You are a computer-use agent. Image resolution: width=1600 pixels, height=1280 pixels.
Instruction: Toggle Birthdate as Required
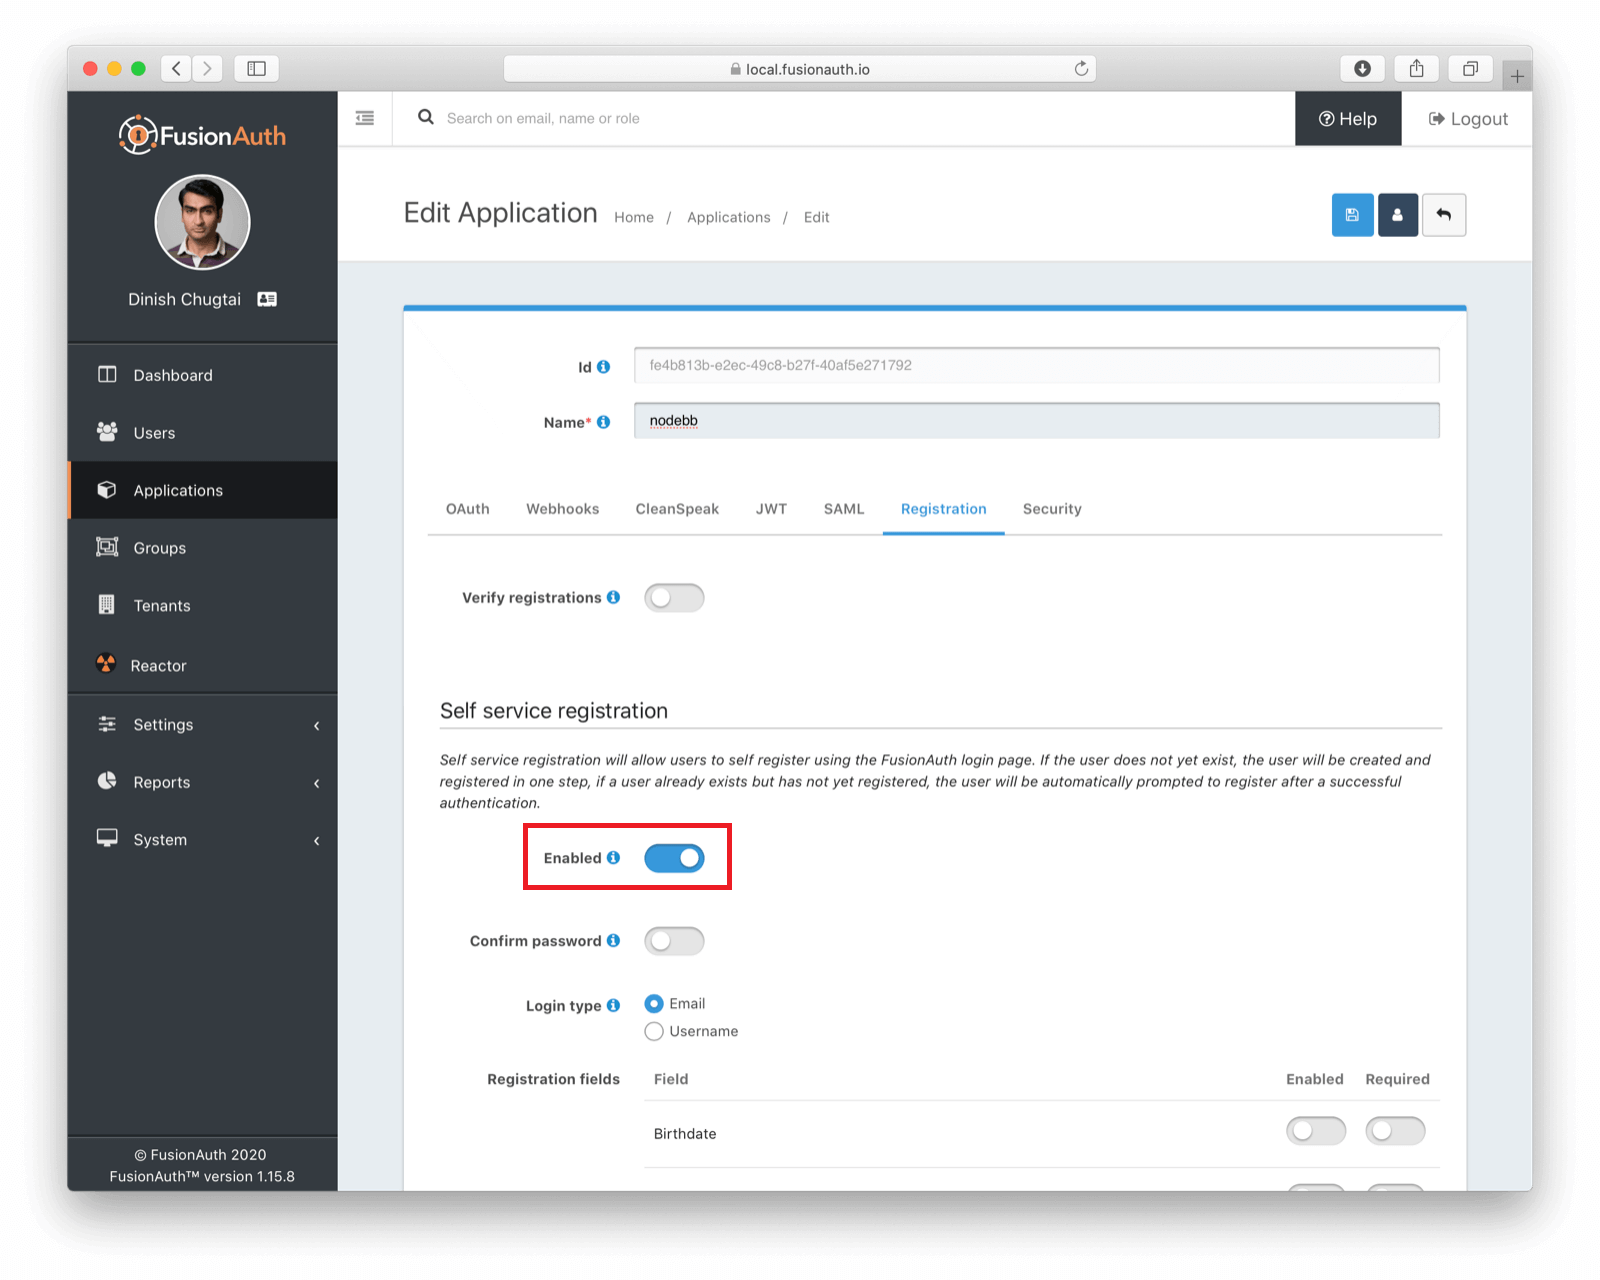1395,1131
